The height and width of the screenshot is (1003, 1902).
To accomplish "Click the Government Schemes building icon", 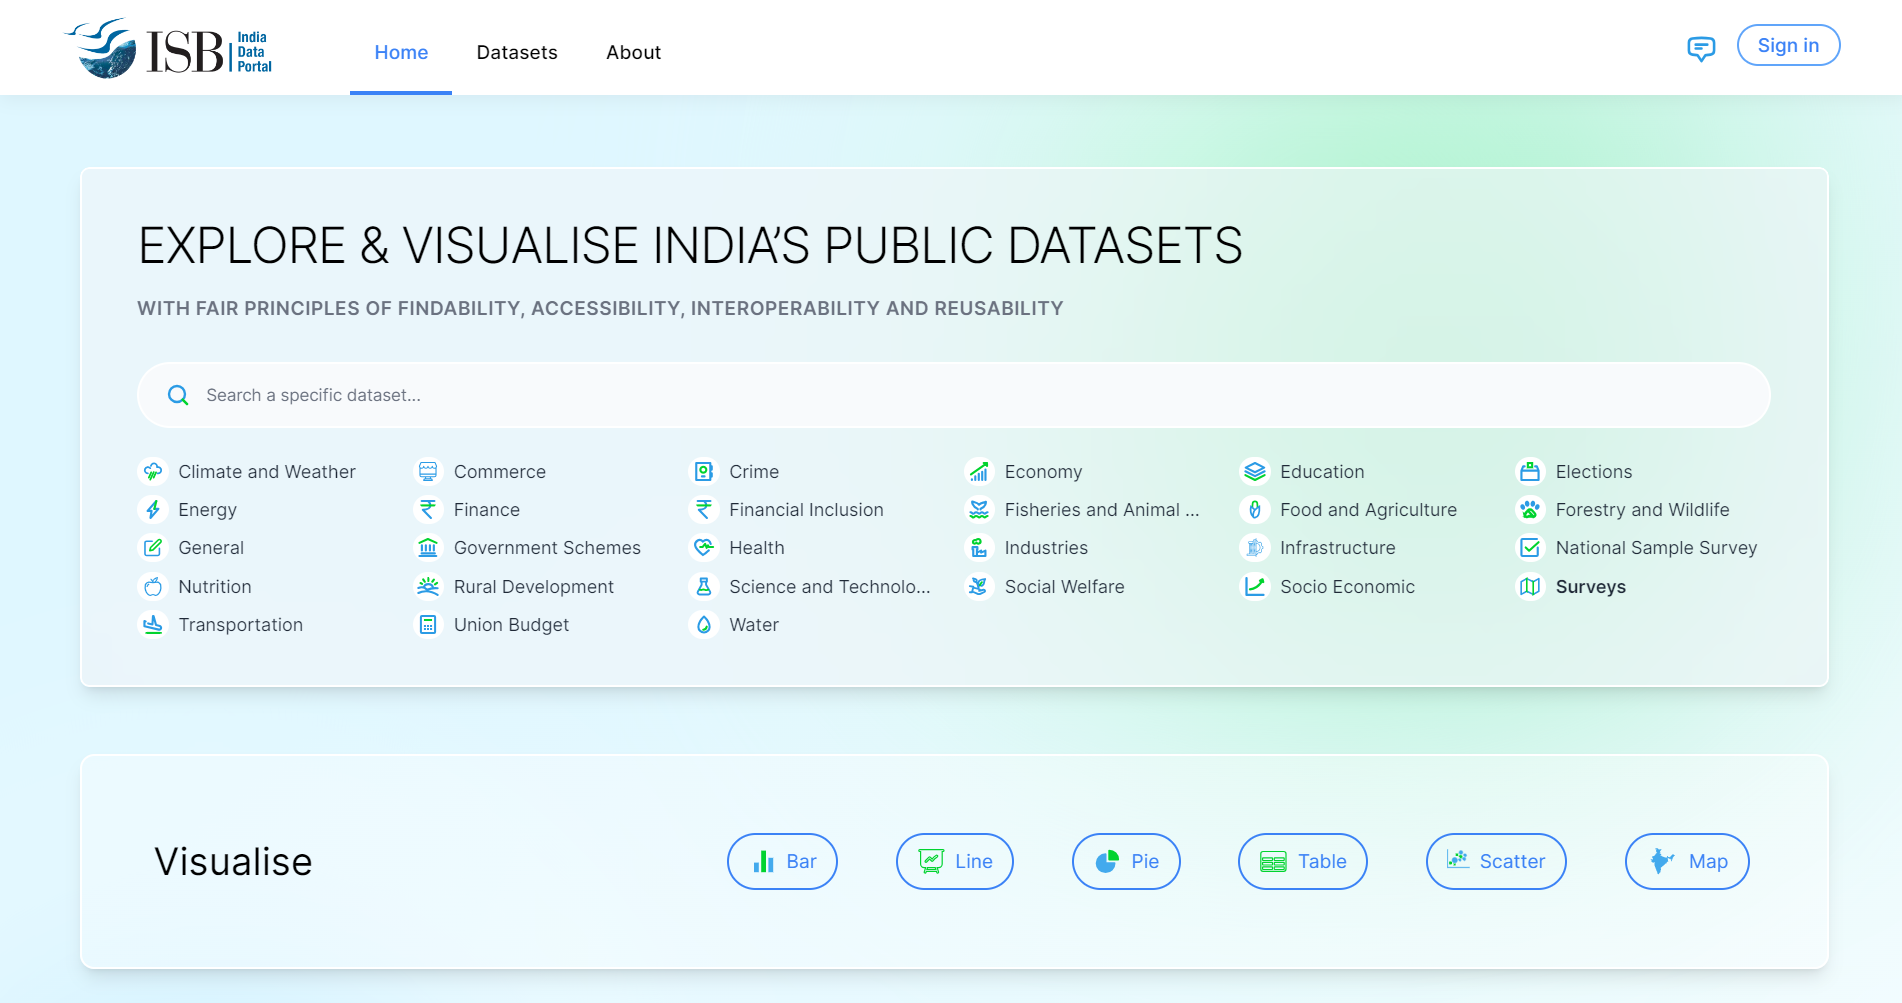I will click(428, 547).
